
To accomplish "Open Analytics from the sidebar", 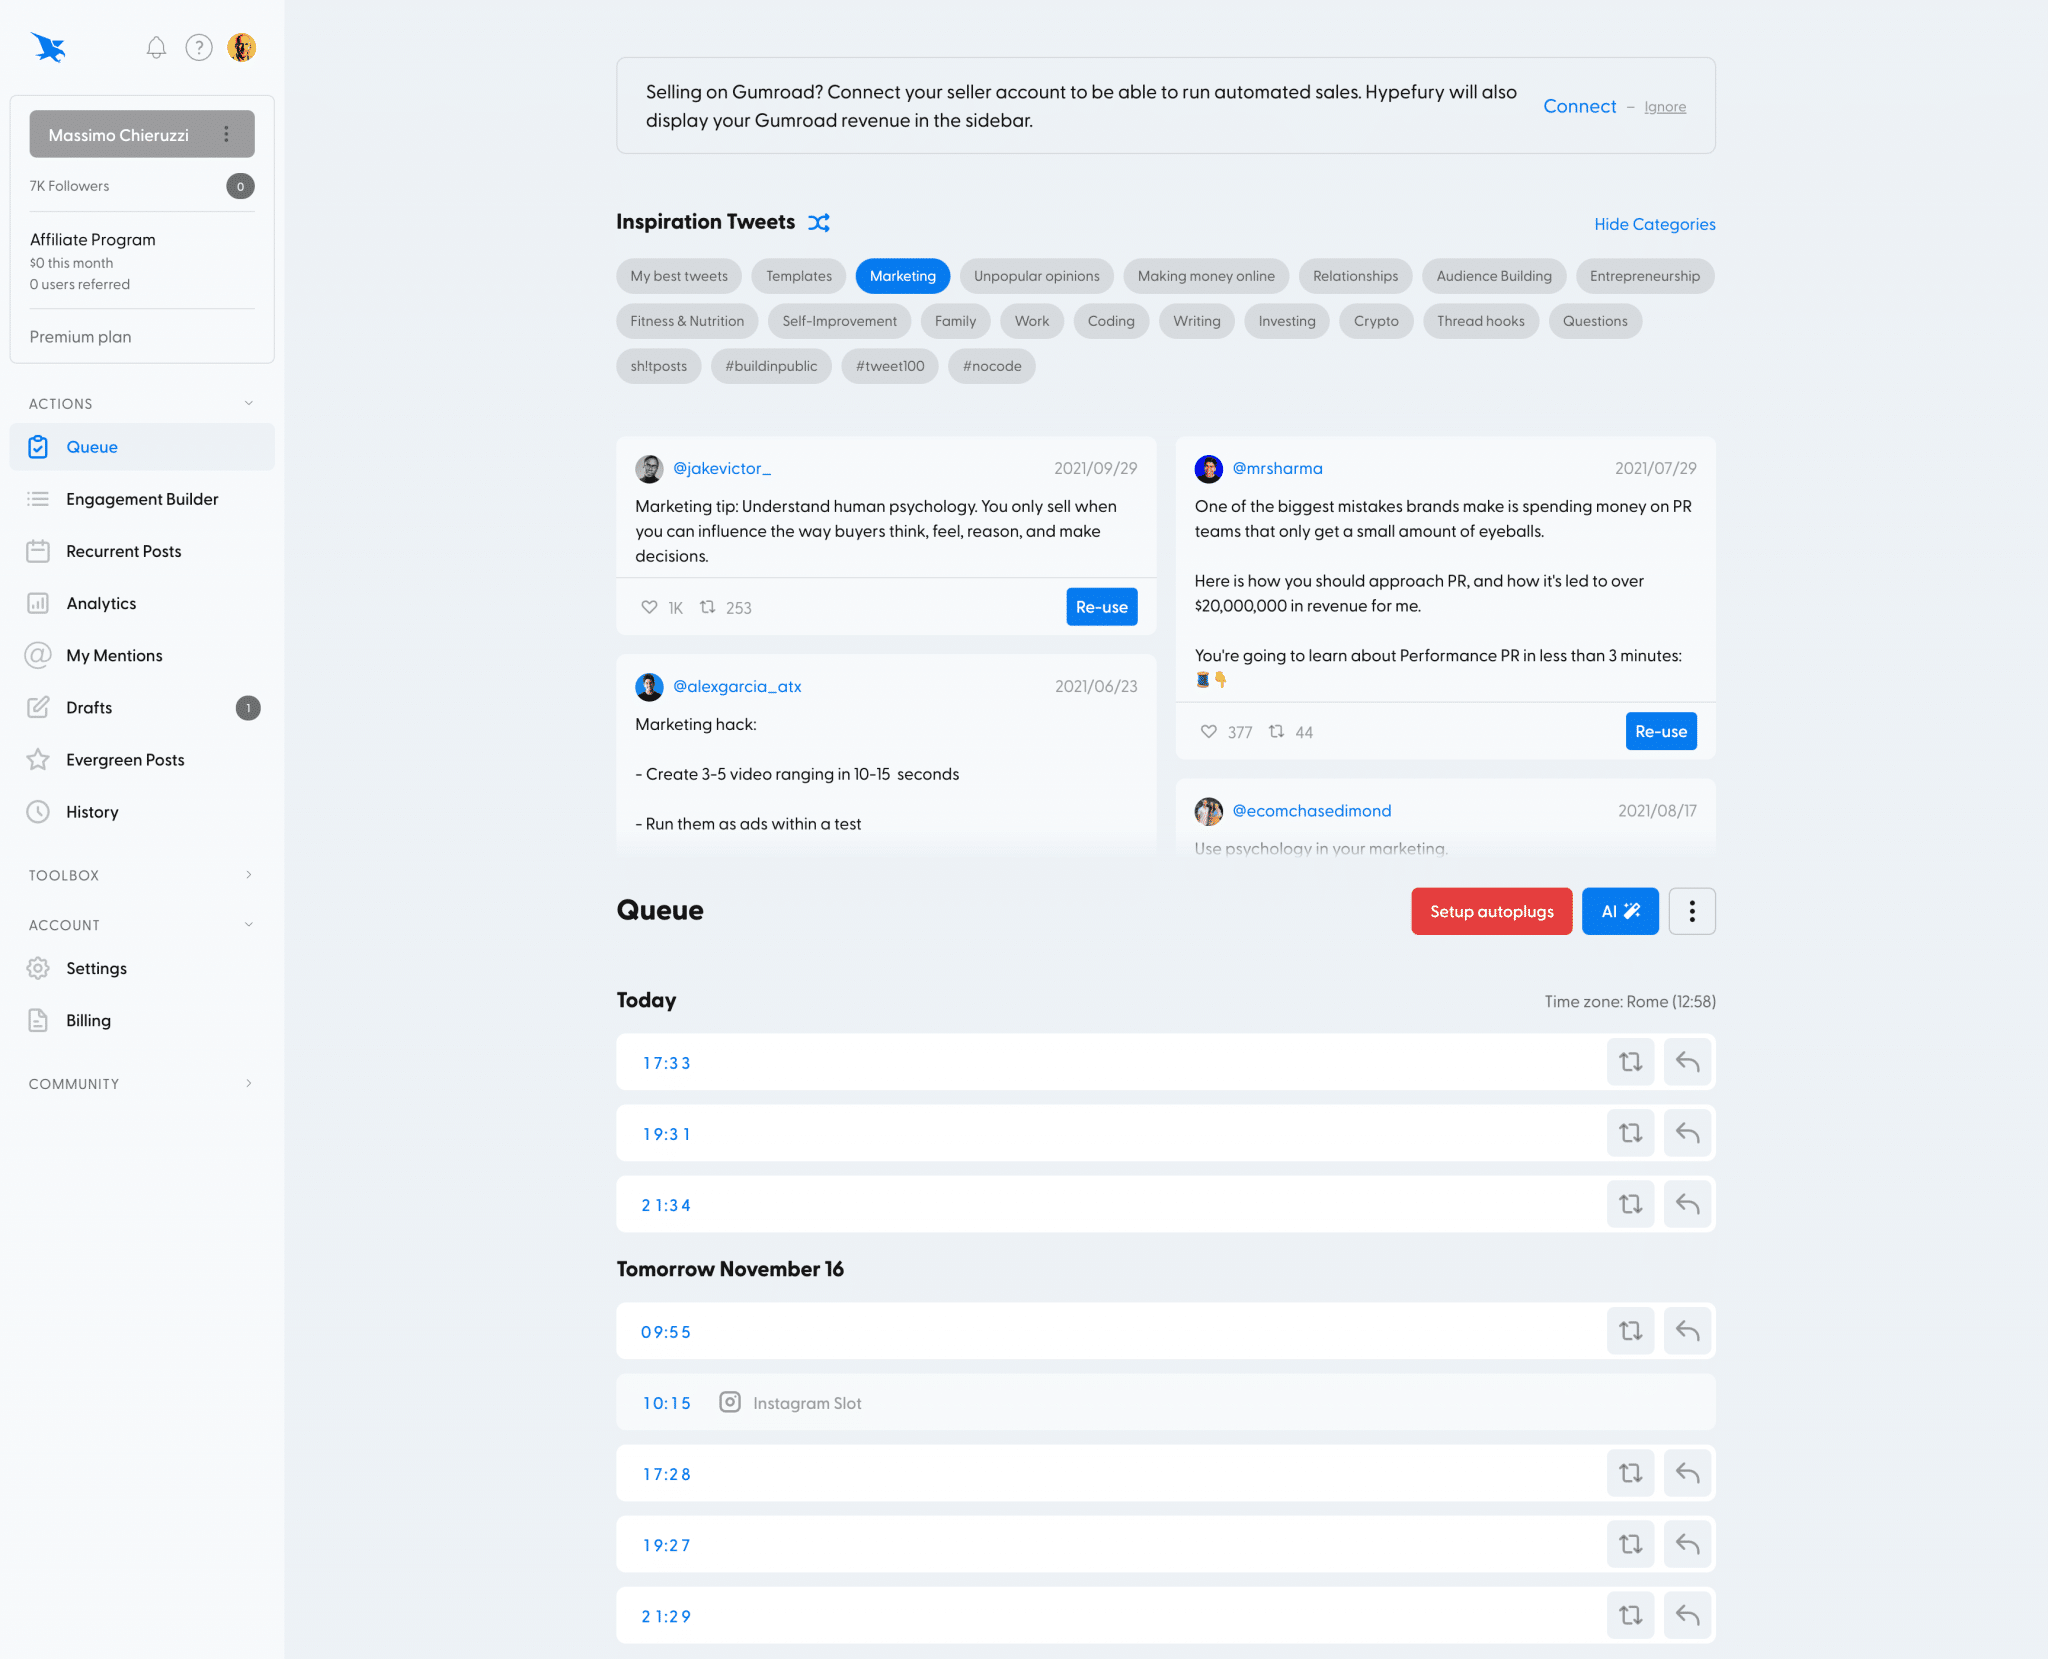I will [101, 603].
